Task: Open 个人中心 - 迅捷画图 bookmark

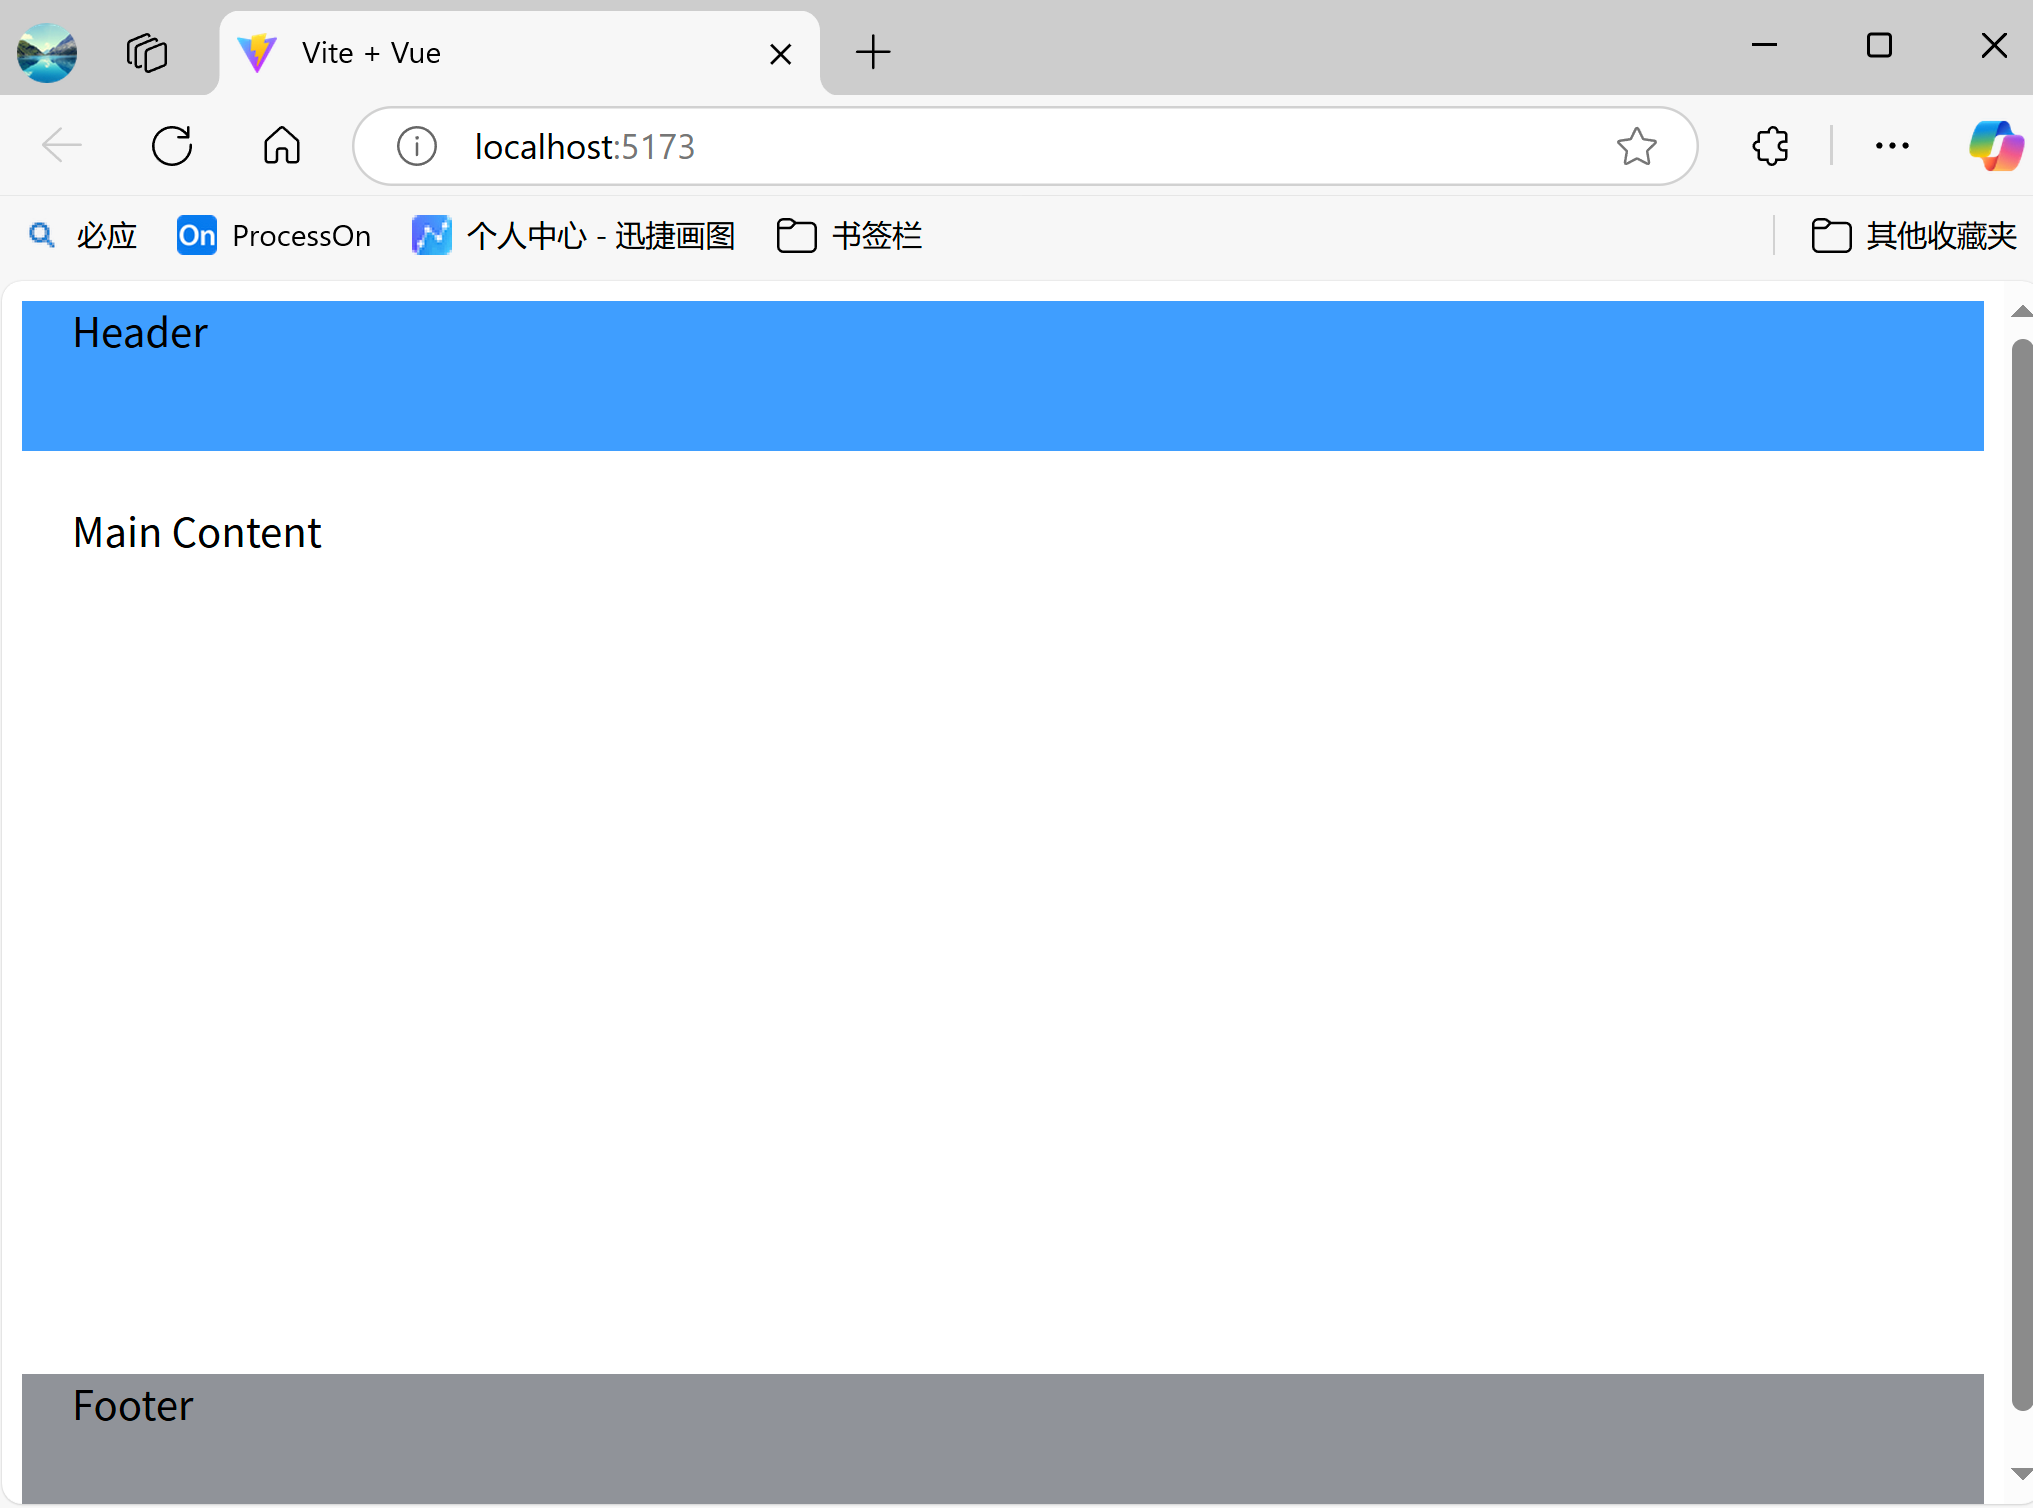Action: [574, 236]
